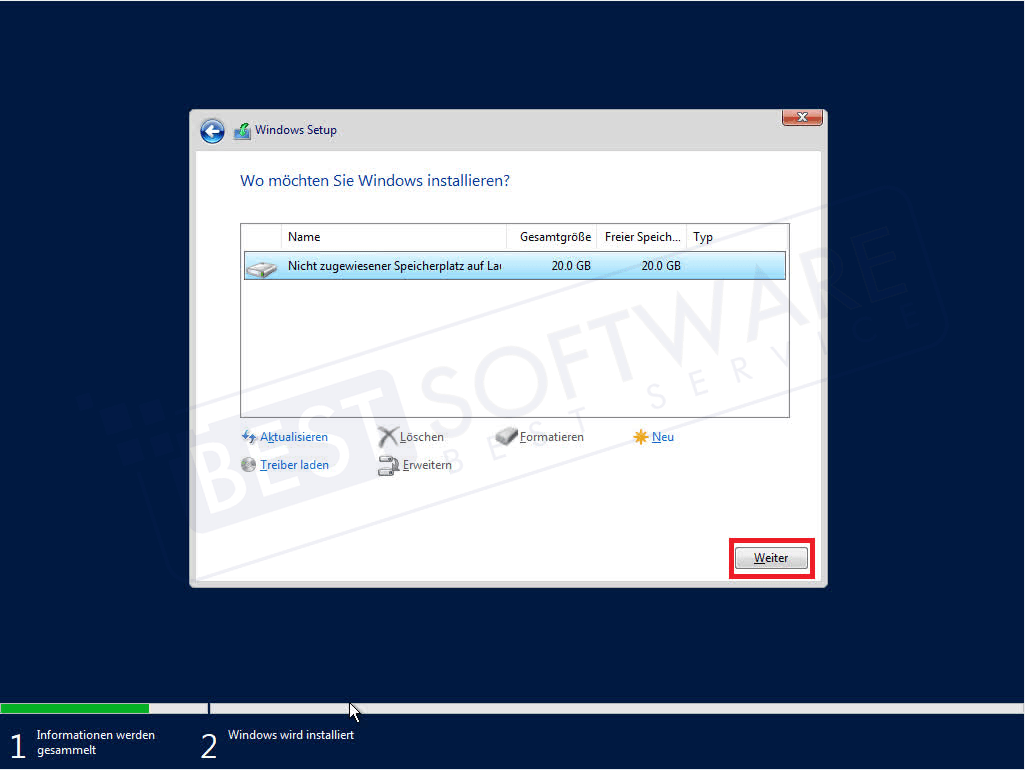The width and height of the screenshot is (1025, 770).
Task: Click the Name column header
Action: [305, 237]
